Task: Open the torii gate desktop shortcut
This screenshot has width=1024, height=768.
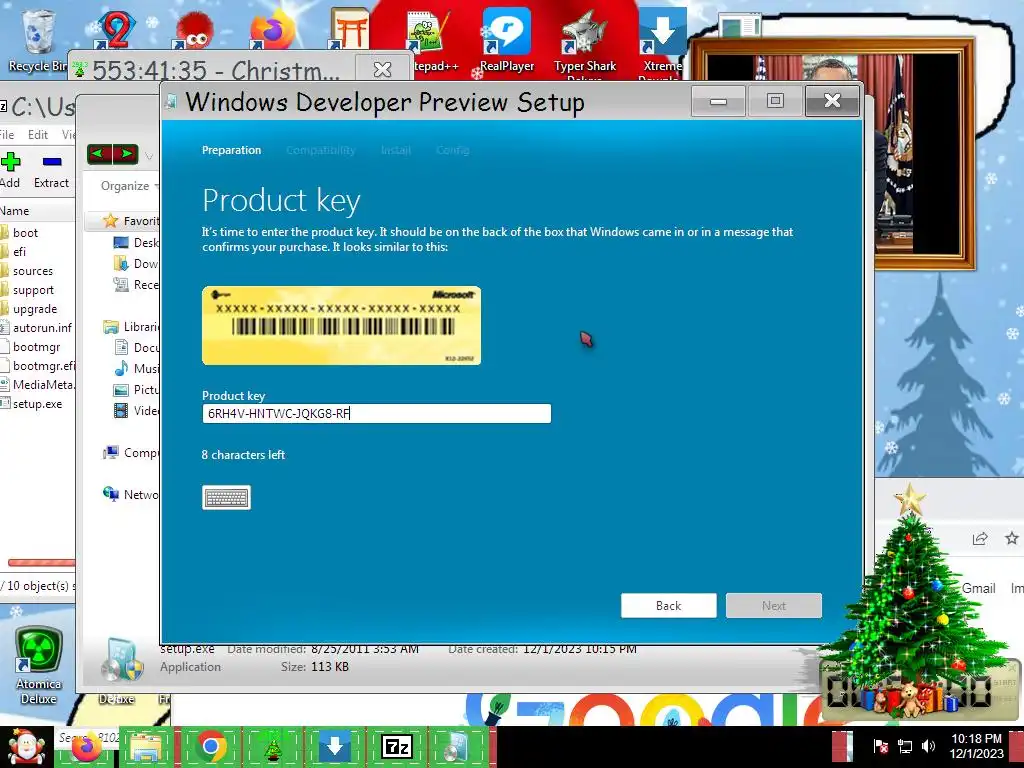Action: [x=349, y=29]
